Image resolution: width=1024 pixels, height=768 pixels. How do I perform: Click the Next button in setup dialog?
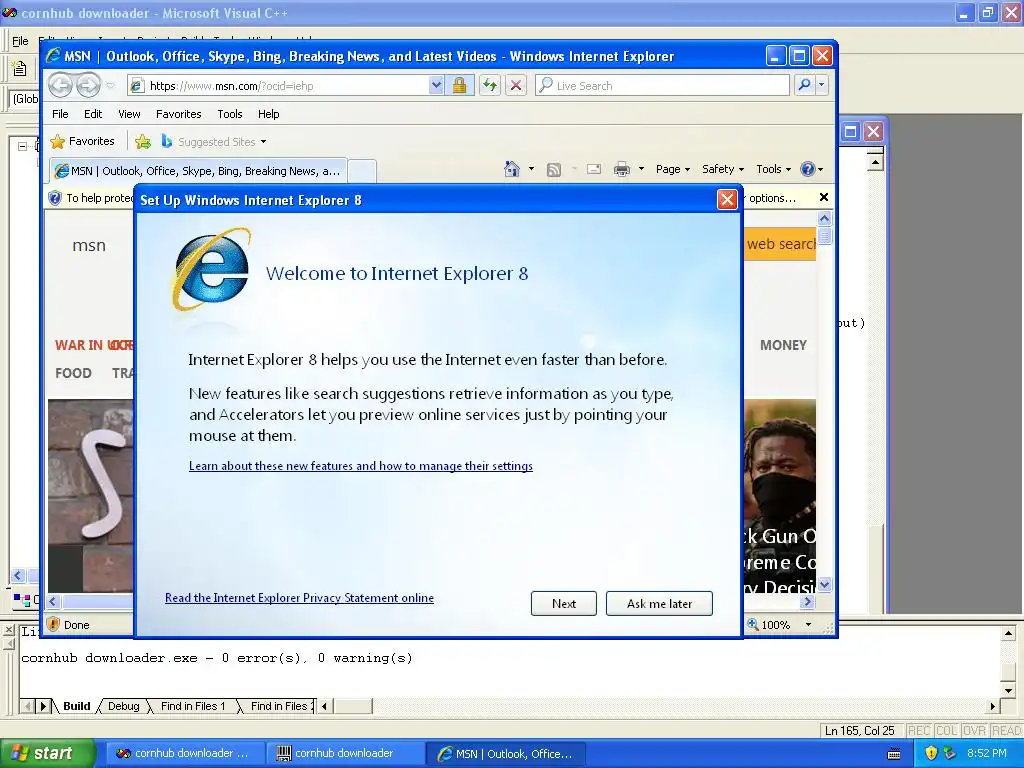pos(564,603)
